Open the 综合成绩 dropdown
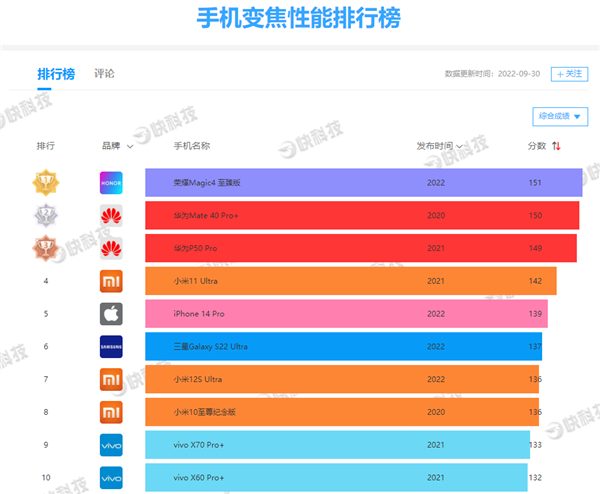 (560, 116)
